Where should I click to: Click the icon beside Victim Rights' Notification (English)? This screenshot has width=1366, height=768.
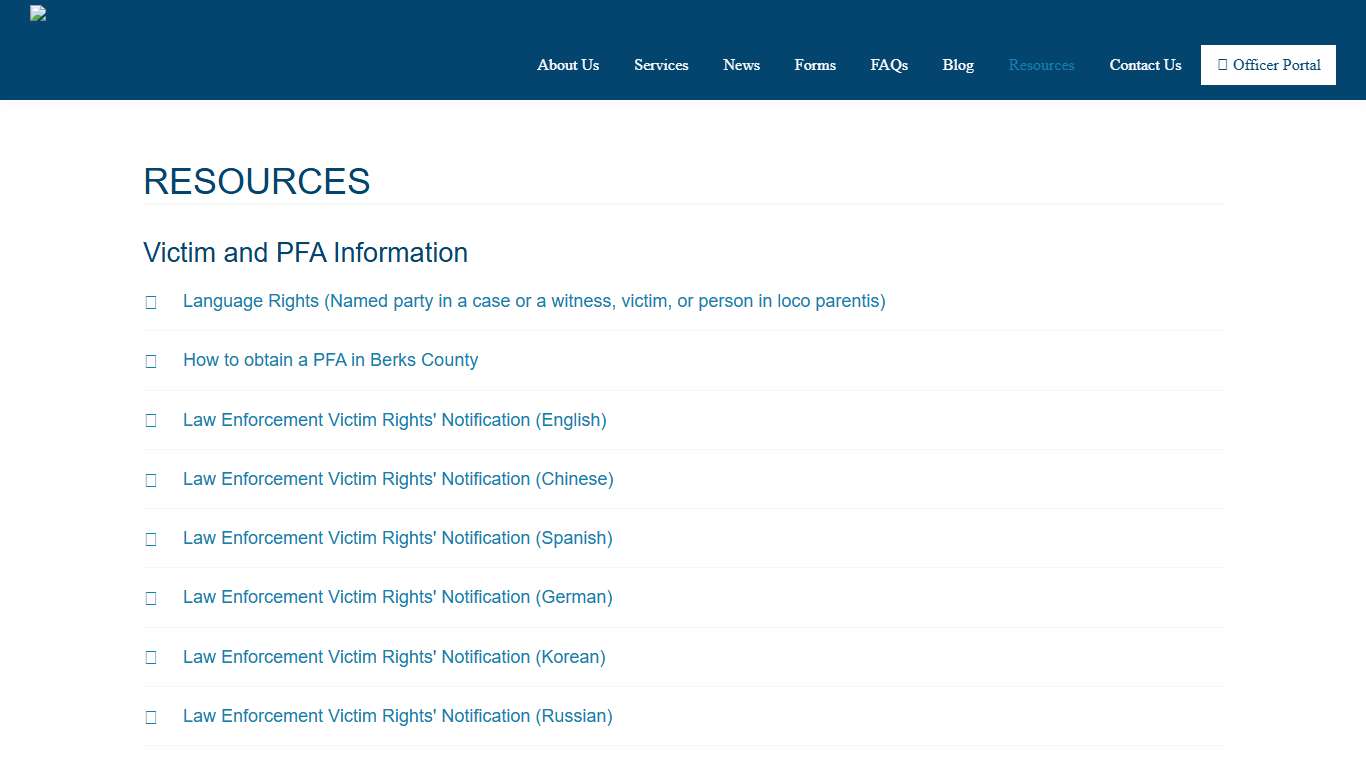(151, 420)
